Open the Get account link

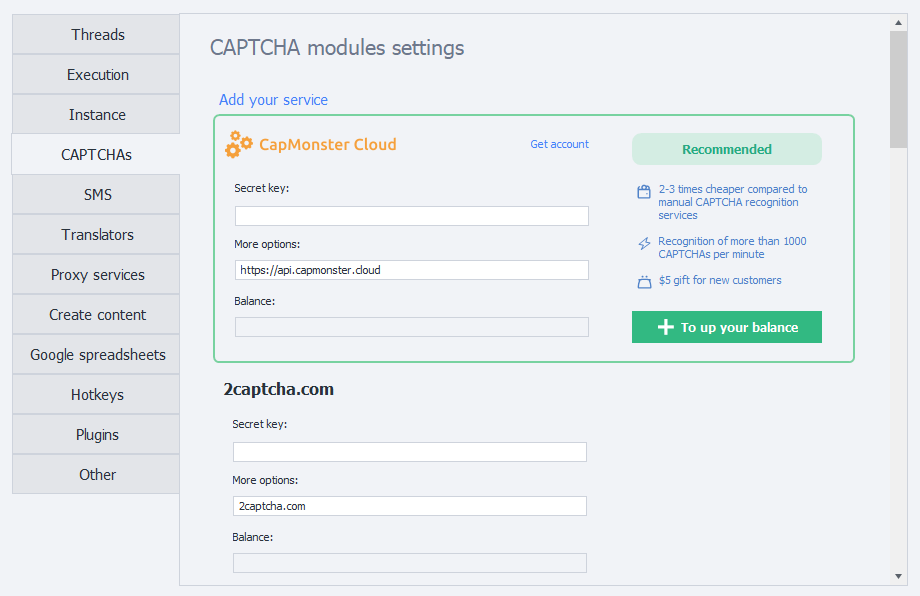pyautogui.click(x=559, y=144)
